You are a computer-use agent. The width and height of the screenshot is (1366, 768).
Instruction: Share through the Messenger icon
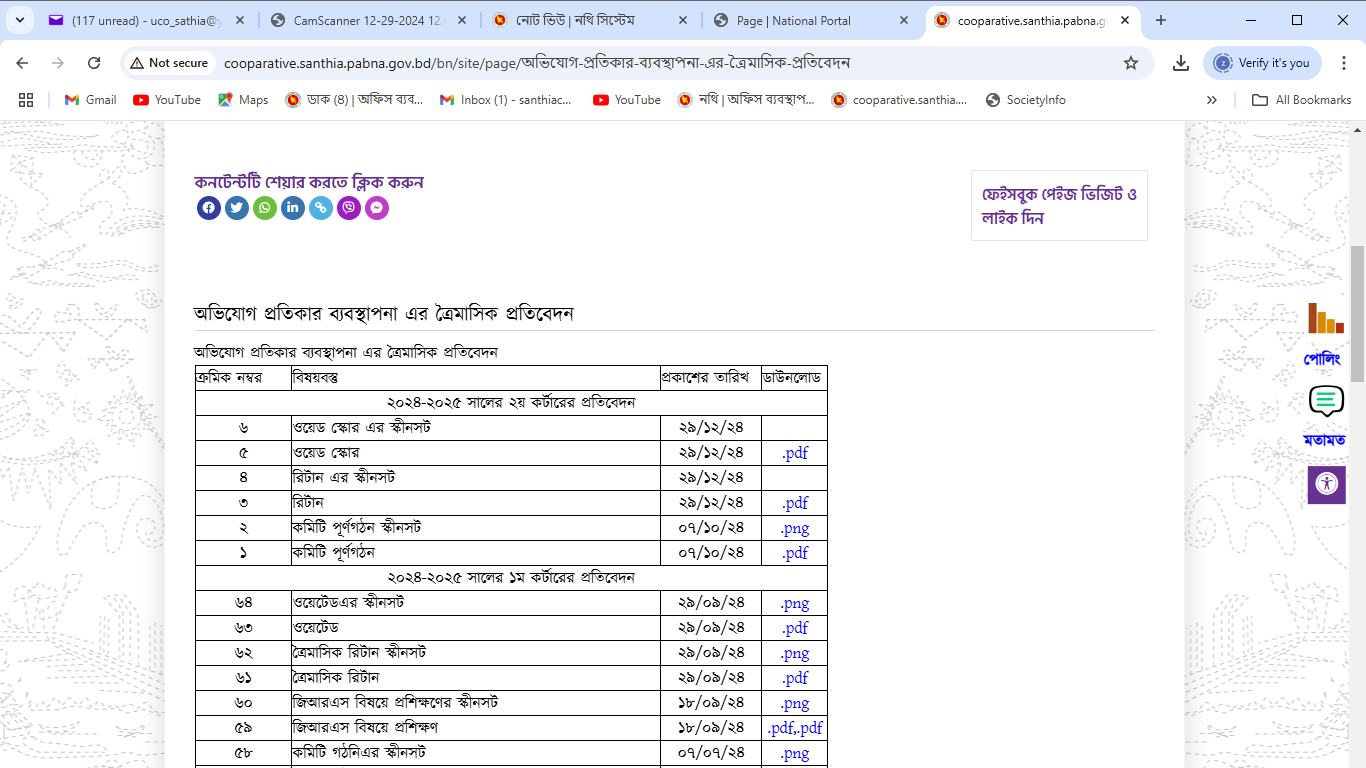coord(377,208)
